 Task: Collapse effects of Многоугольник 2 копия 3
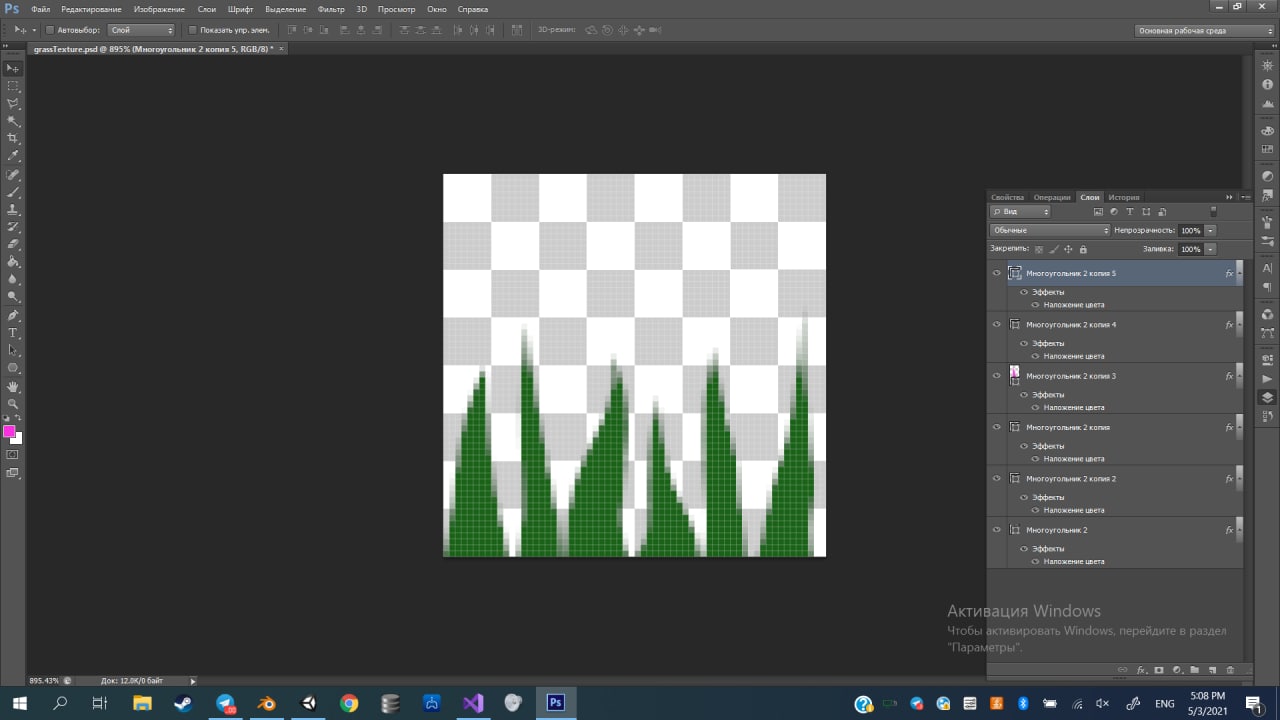tap(1238, 376)
